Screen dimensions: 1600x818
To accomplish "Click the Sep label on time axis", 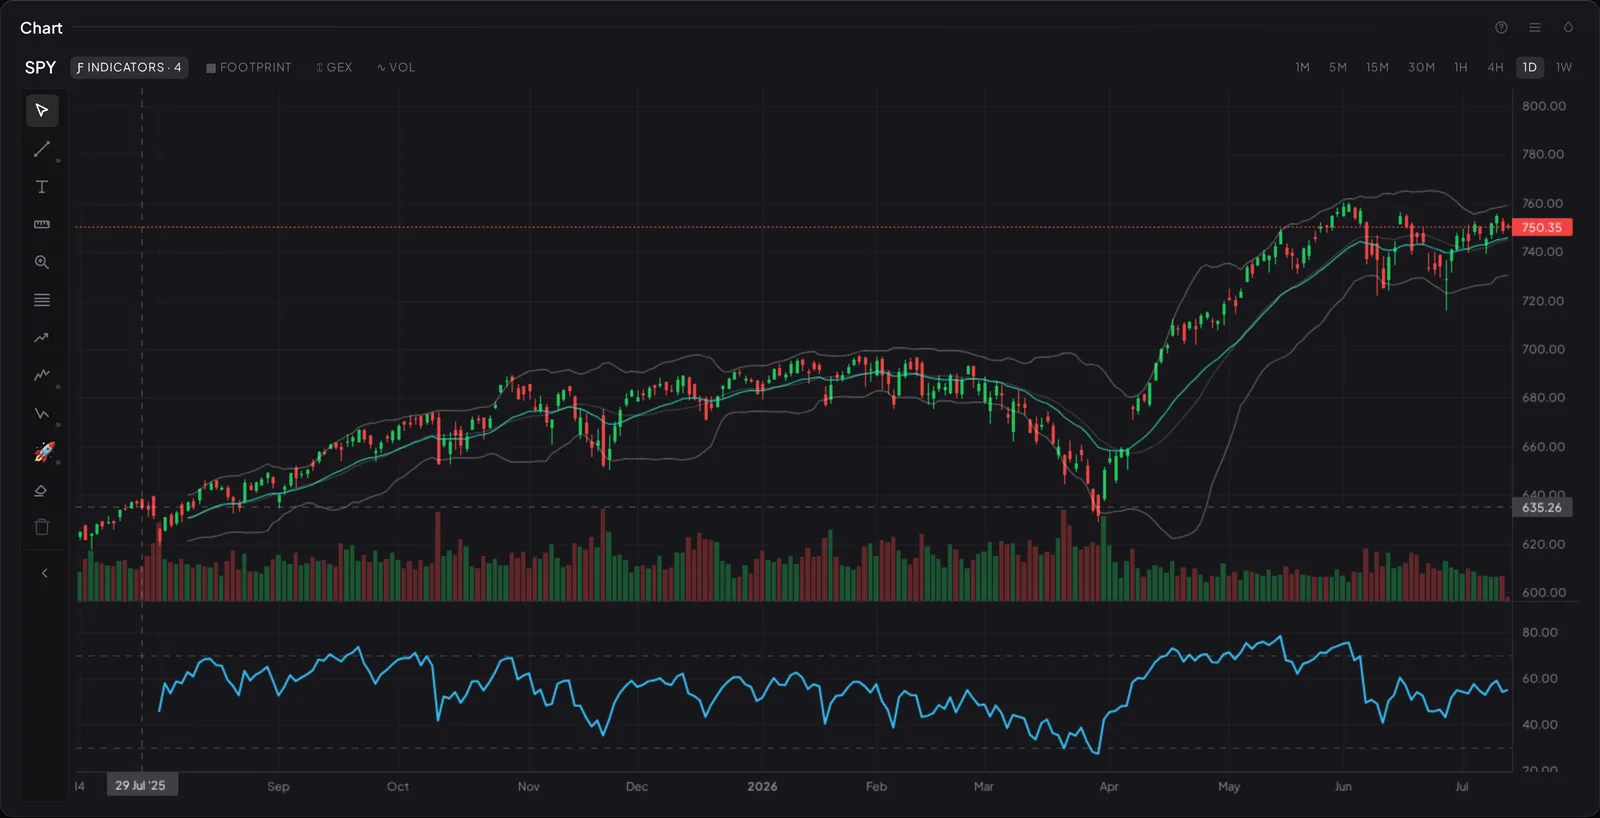I will point(278,787).
